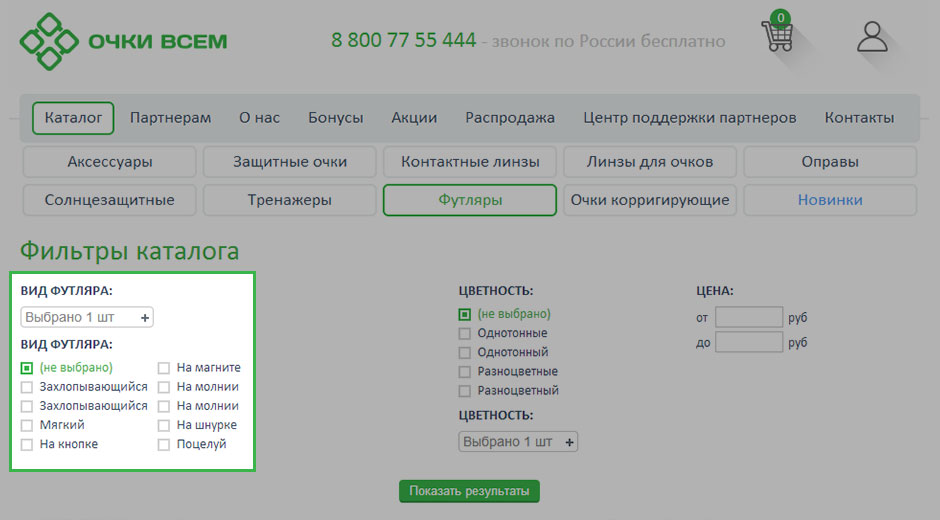Enable the На магните checkbox
This screenshot has width=940, height=520.
[x=164, y=368]
